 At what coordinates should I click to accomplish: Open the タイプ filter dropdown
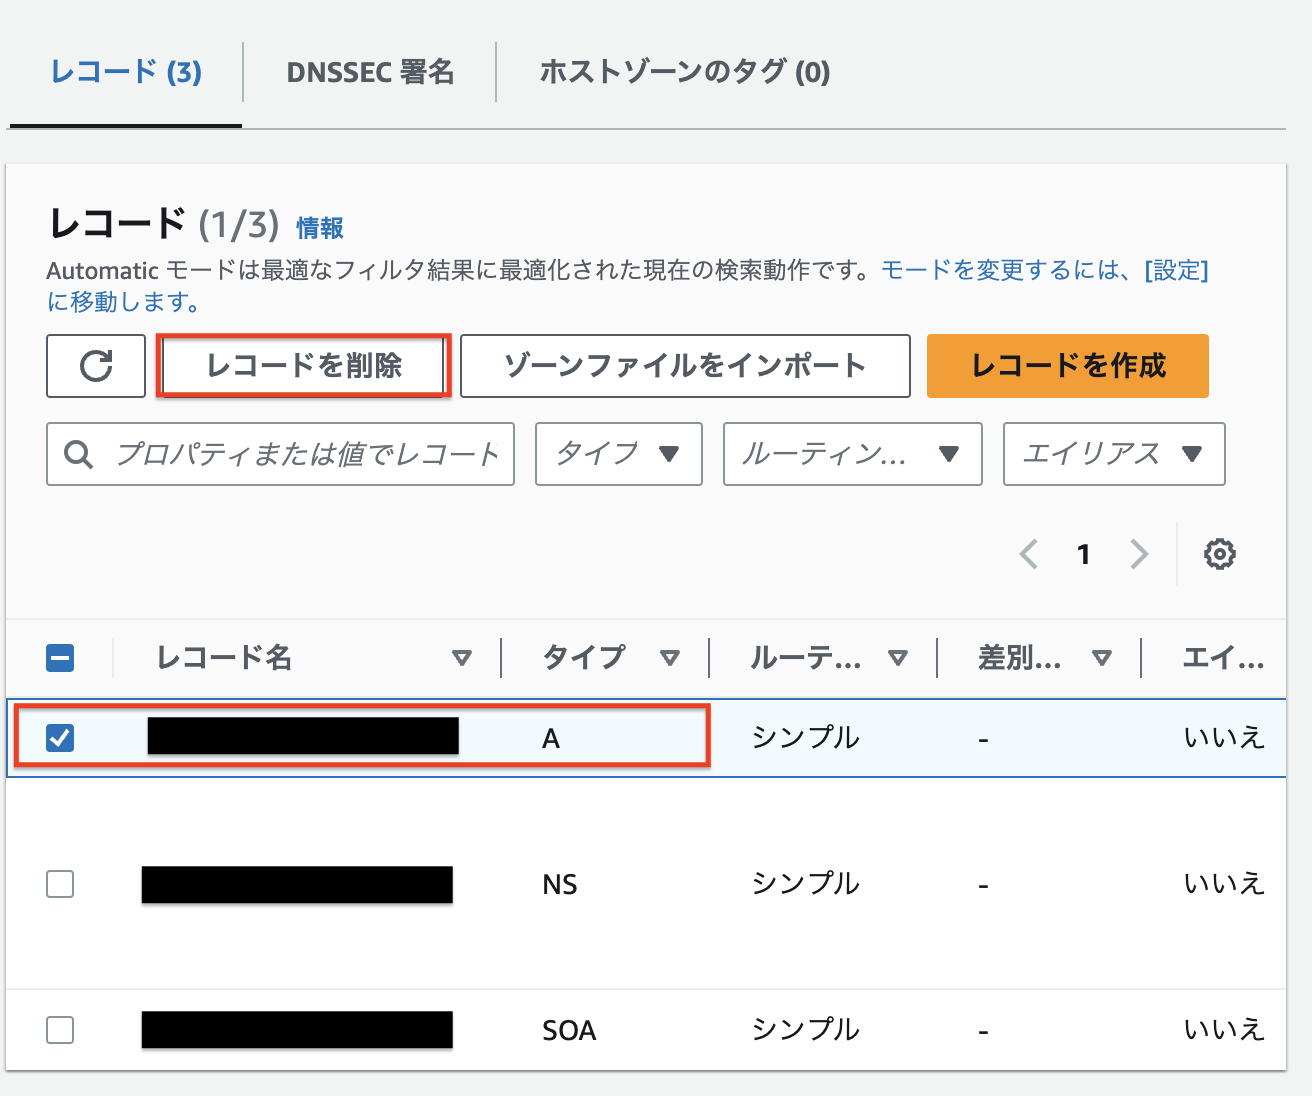tap(618, 454)
